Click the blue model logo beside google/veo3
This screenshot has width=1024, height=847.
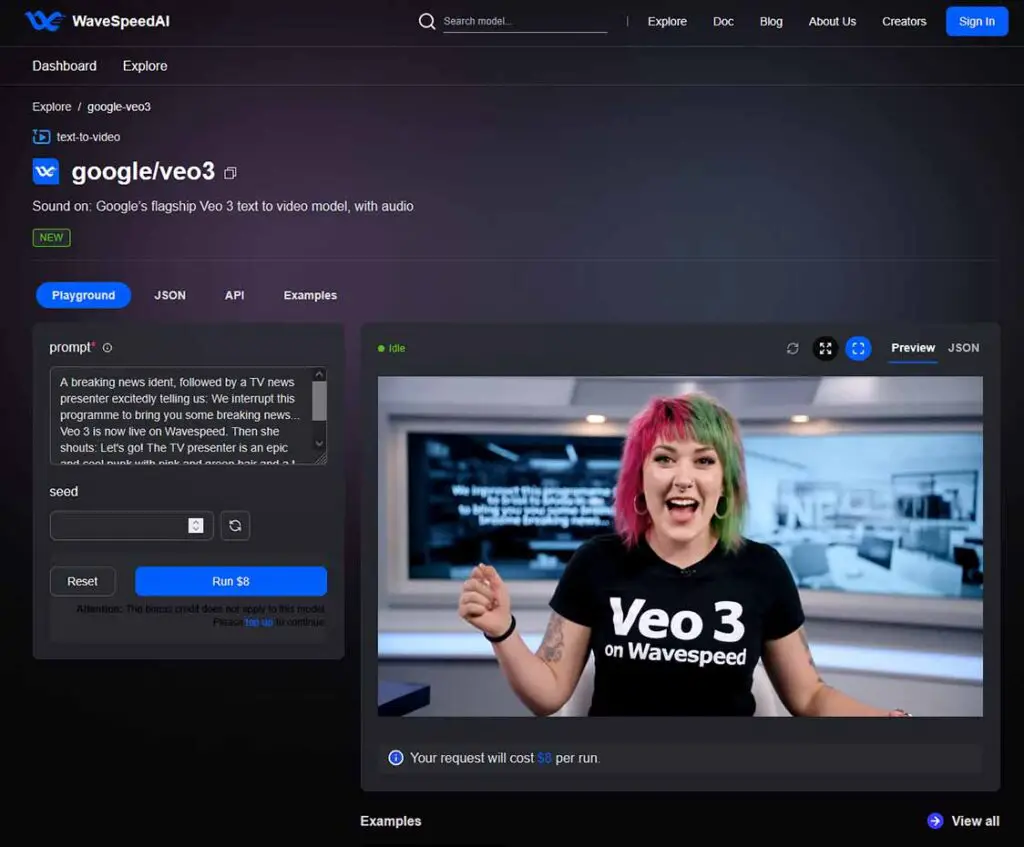point(46,172)
